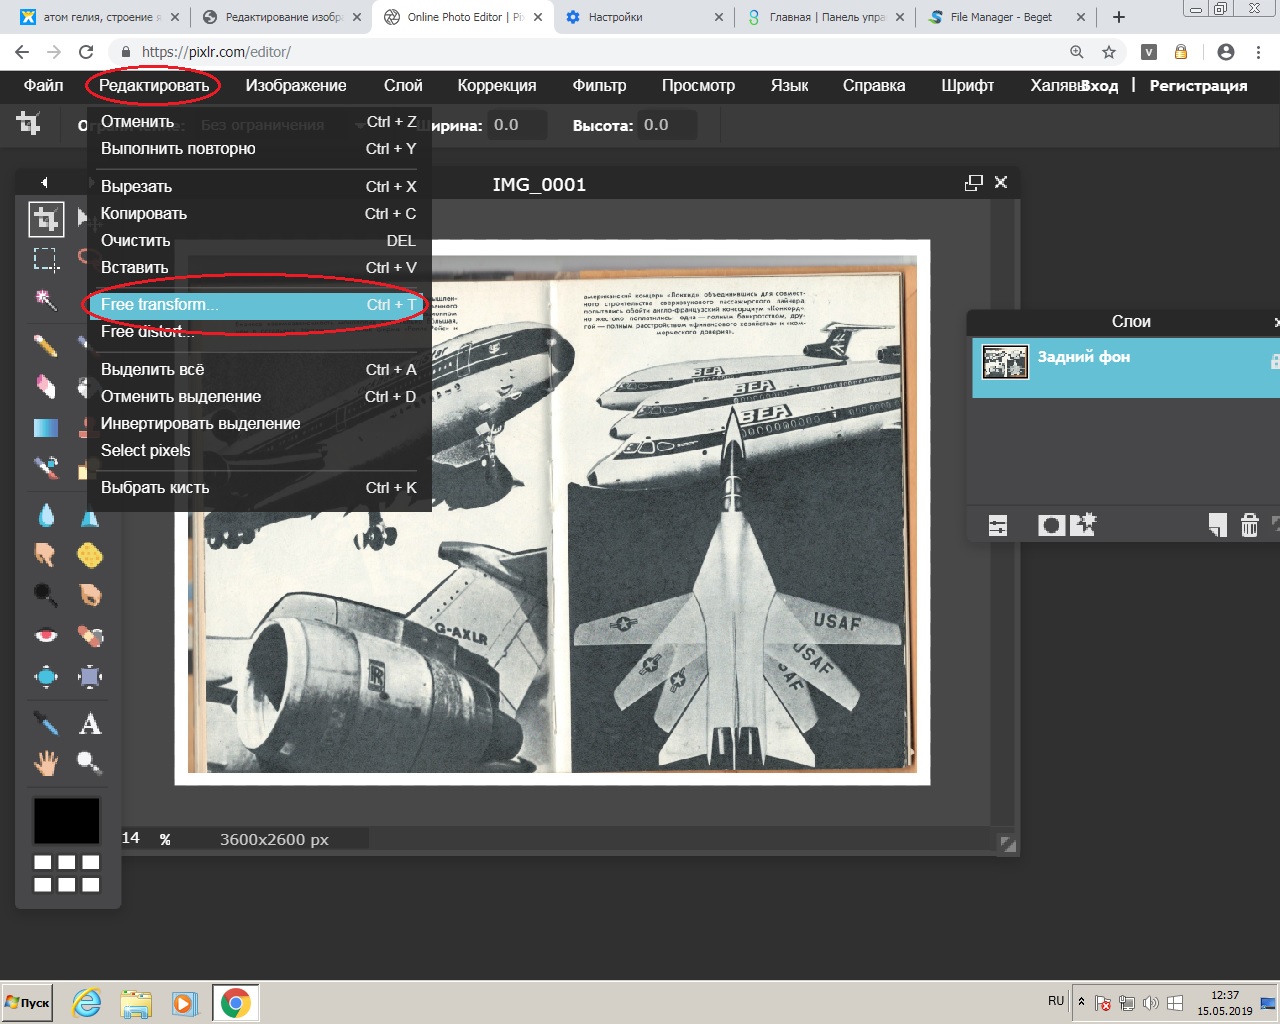Select the Sharpen triangle tool

coord(90,518)
